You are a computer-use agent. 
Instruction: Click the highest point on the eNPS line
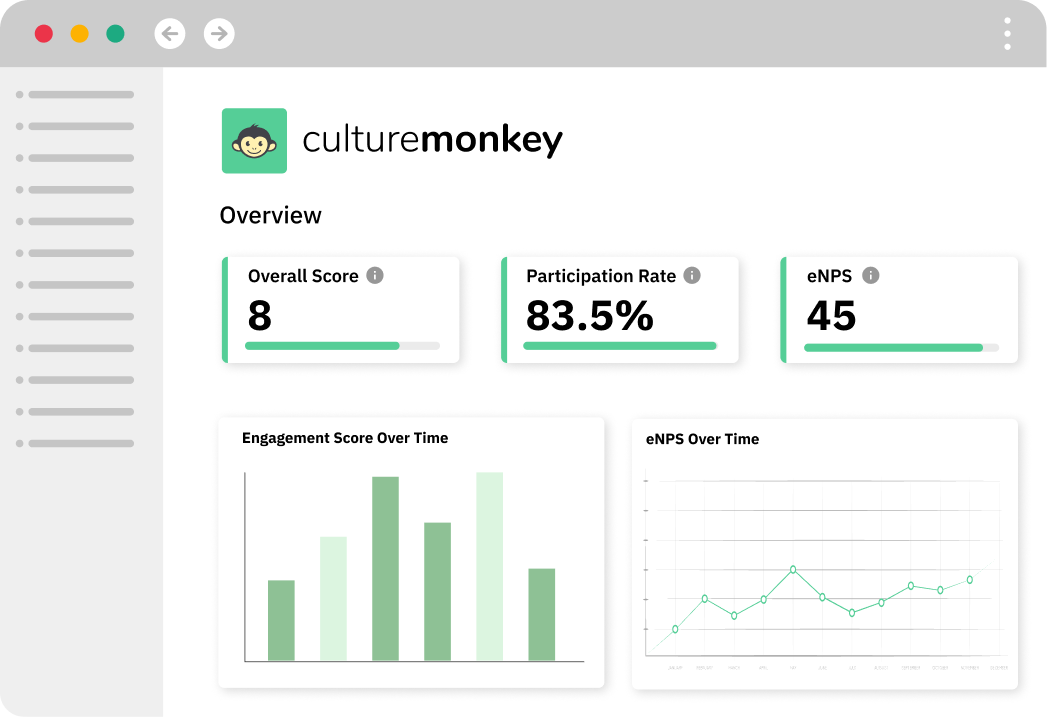(793, 569)
